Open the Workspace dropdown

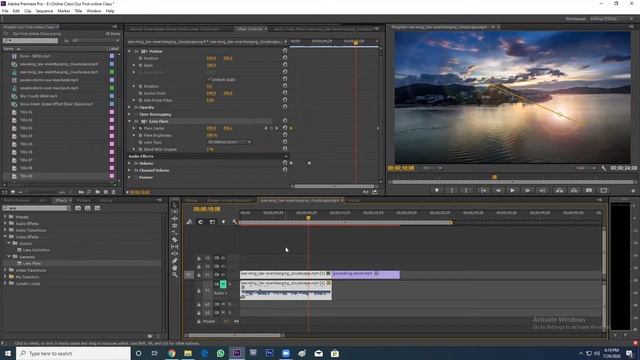[611, 19]
